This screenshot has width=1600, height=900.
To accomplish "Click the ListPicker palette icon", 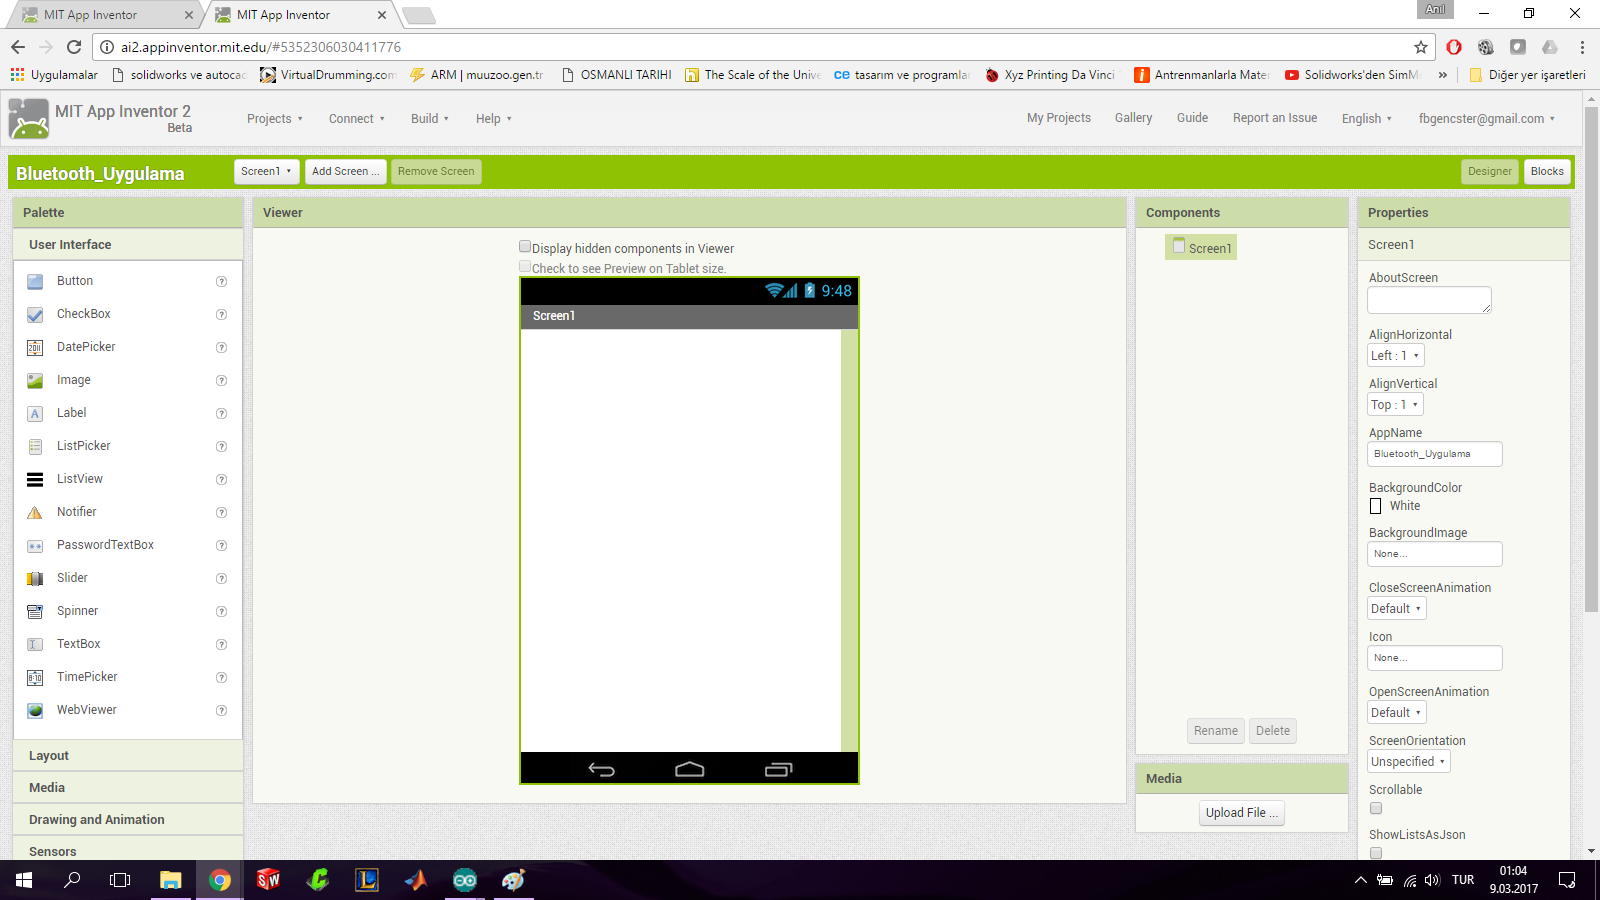I will coord(35,447).
